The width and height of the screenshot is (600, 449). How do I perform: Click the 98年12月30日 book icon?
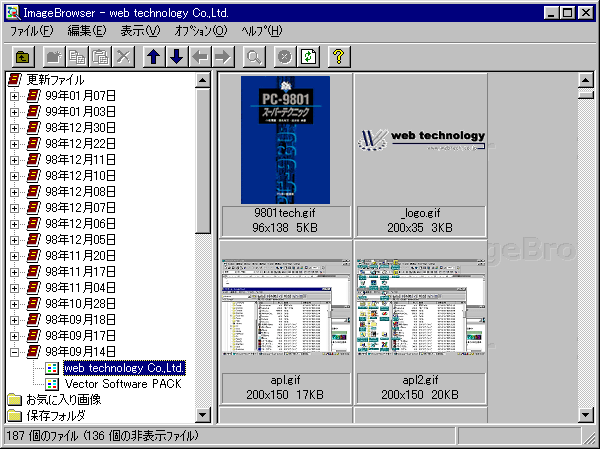pos(34,127)
